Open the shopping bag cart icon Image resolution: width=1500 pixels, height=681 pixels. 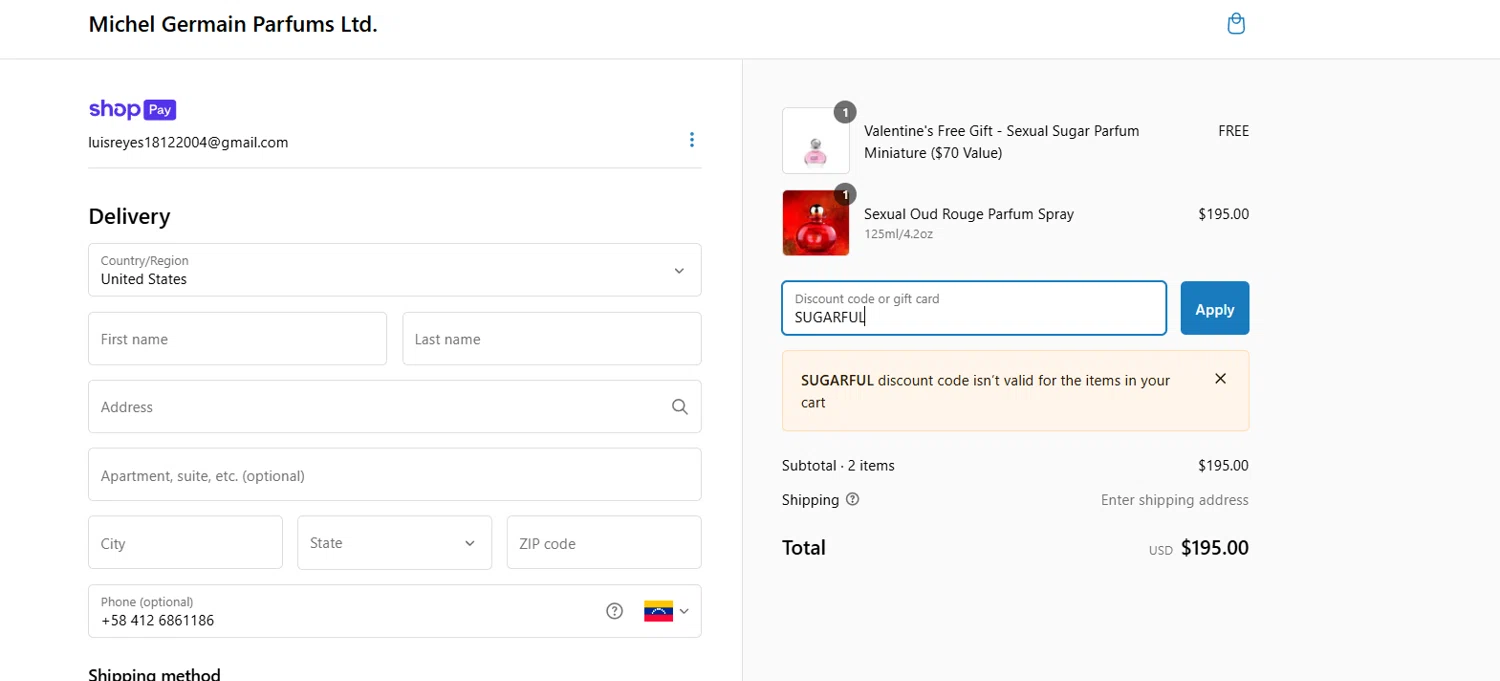click(x=1236, y=24)
